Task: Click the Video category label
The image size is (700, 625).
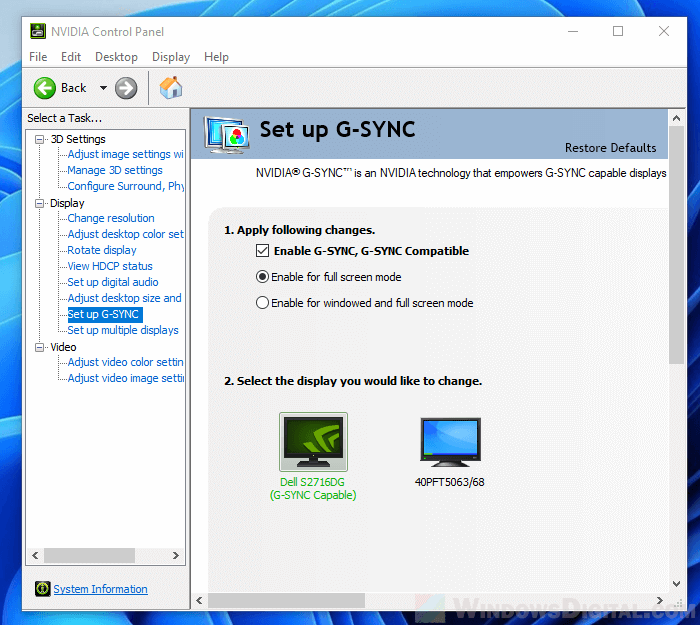Action: coord(63,347)
